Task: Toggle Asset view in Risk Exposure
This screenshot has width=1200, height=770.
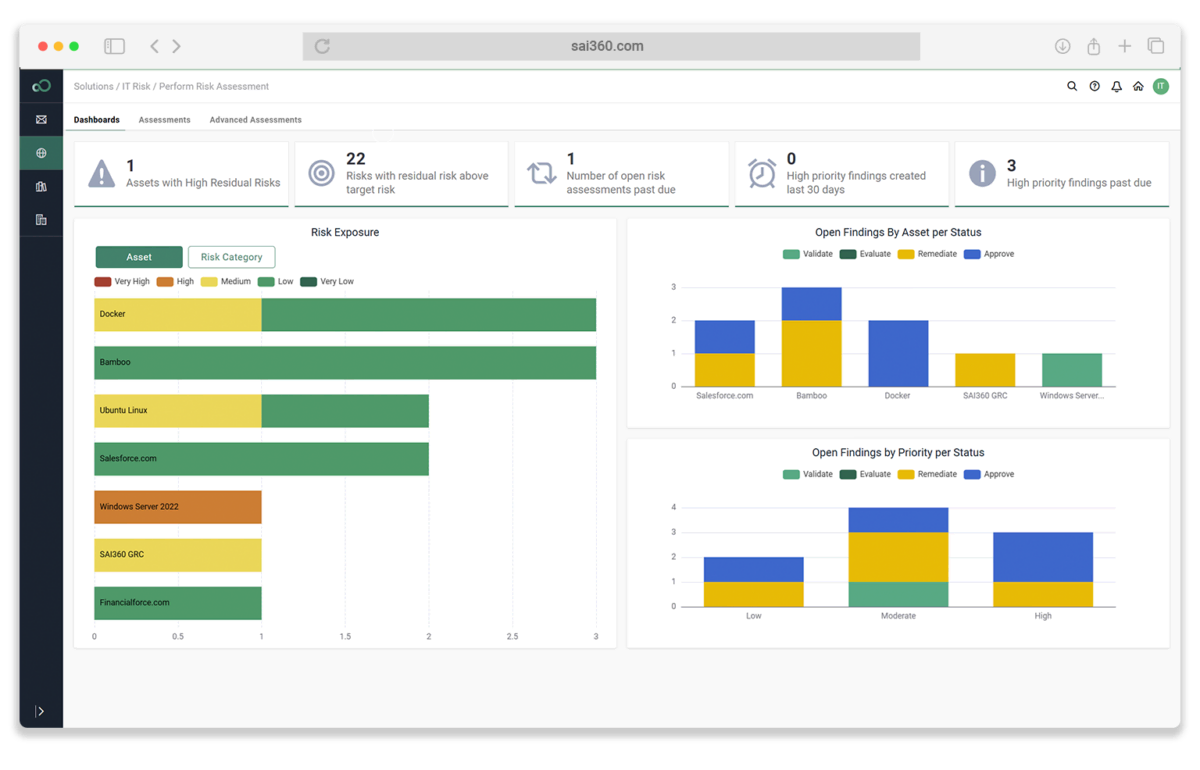Action: click(139, 257)
